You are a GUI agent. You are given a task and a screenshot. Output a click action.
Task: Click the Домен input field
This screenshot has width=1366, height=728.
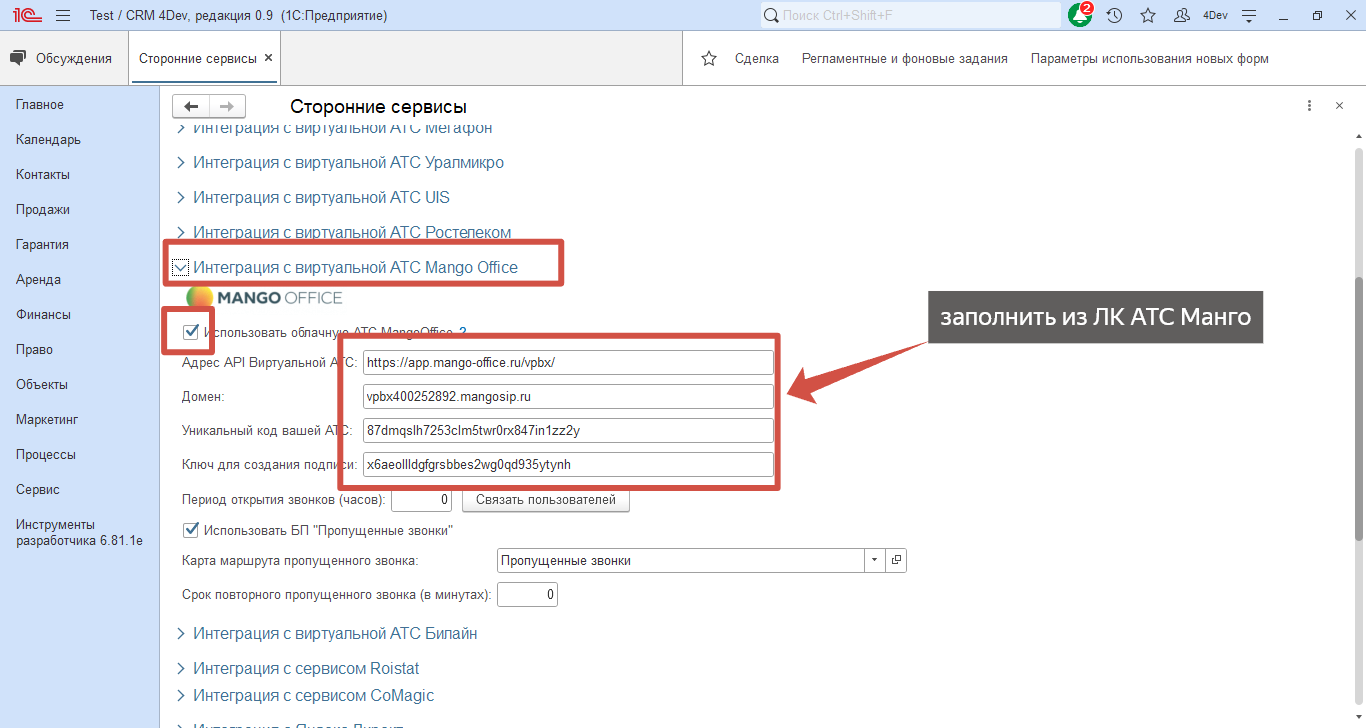click(x=568, y=396)
